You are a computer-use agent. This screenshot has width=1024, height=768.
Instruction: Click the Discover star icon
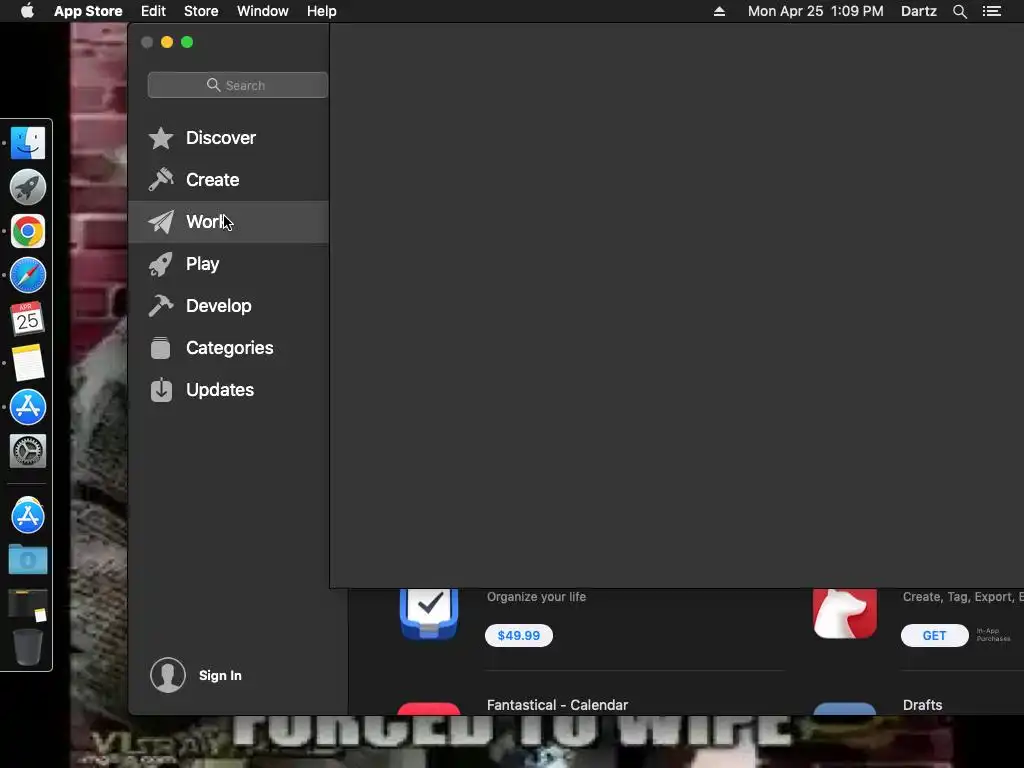coord(161,138)
